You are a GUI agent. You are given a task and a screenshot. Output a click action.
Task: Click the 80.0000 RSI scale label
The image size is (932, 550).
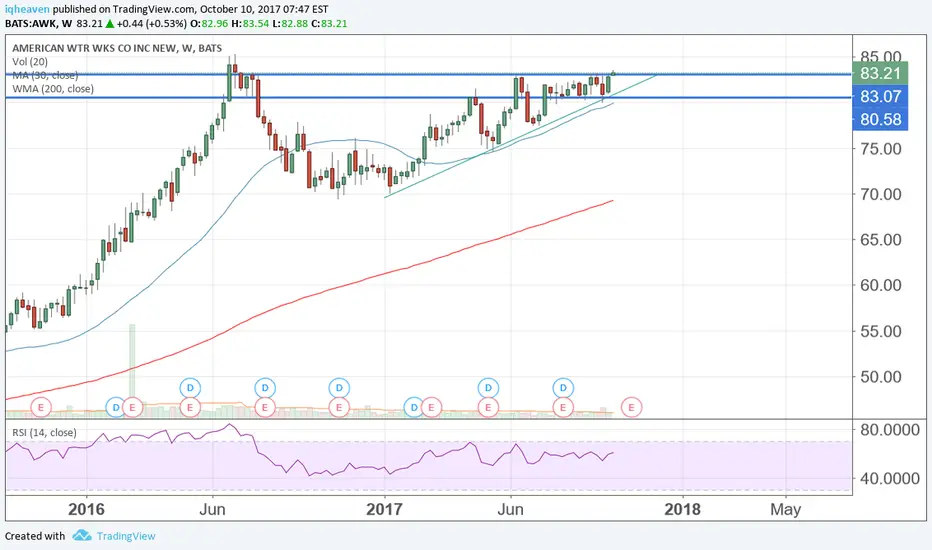890,429
